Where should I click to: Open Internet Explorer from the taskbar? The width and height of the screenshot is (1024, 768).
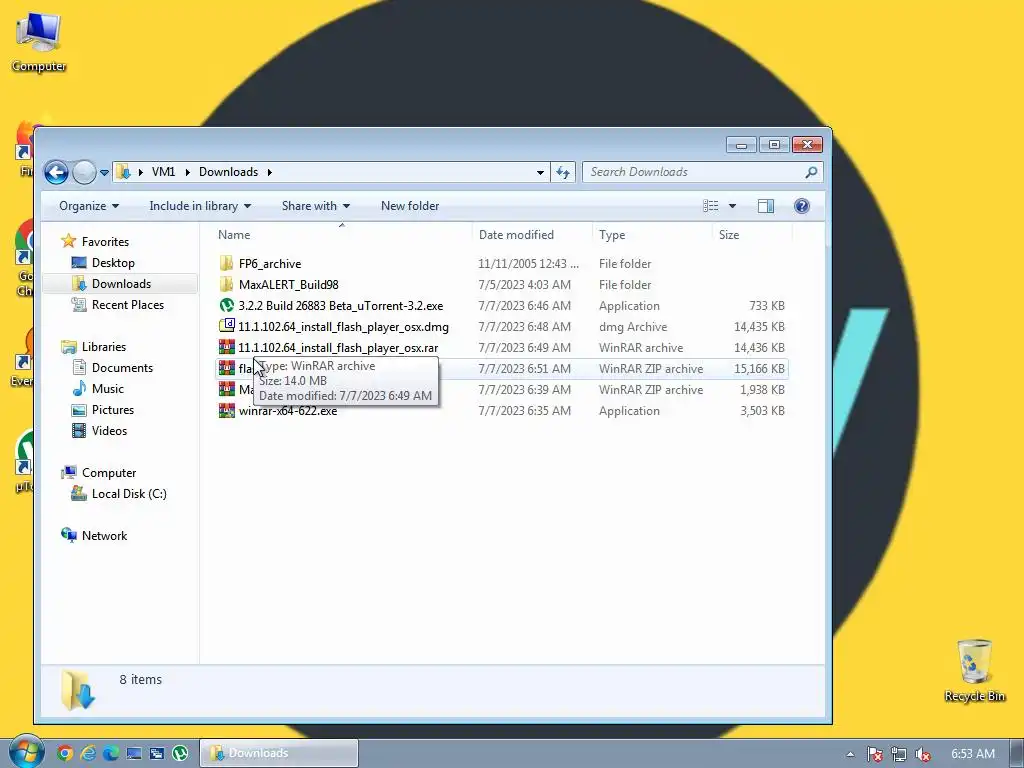pos(88,753)
